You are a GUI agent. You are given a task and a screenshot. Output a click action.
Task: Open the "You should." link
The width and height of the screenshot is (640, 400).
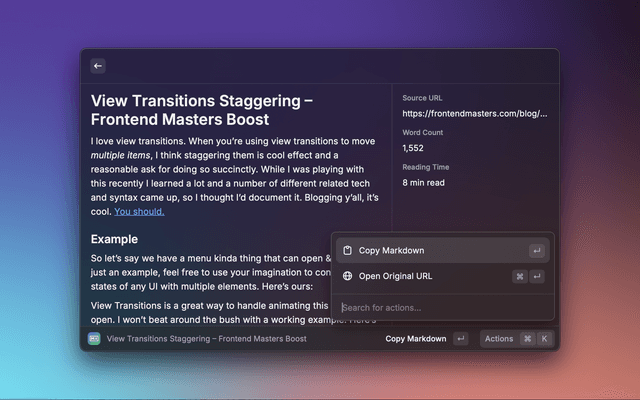[x=139, y=211]
